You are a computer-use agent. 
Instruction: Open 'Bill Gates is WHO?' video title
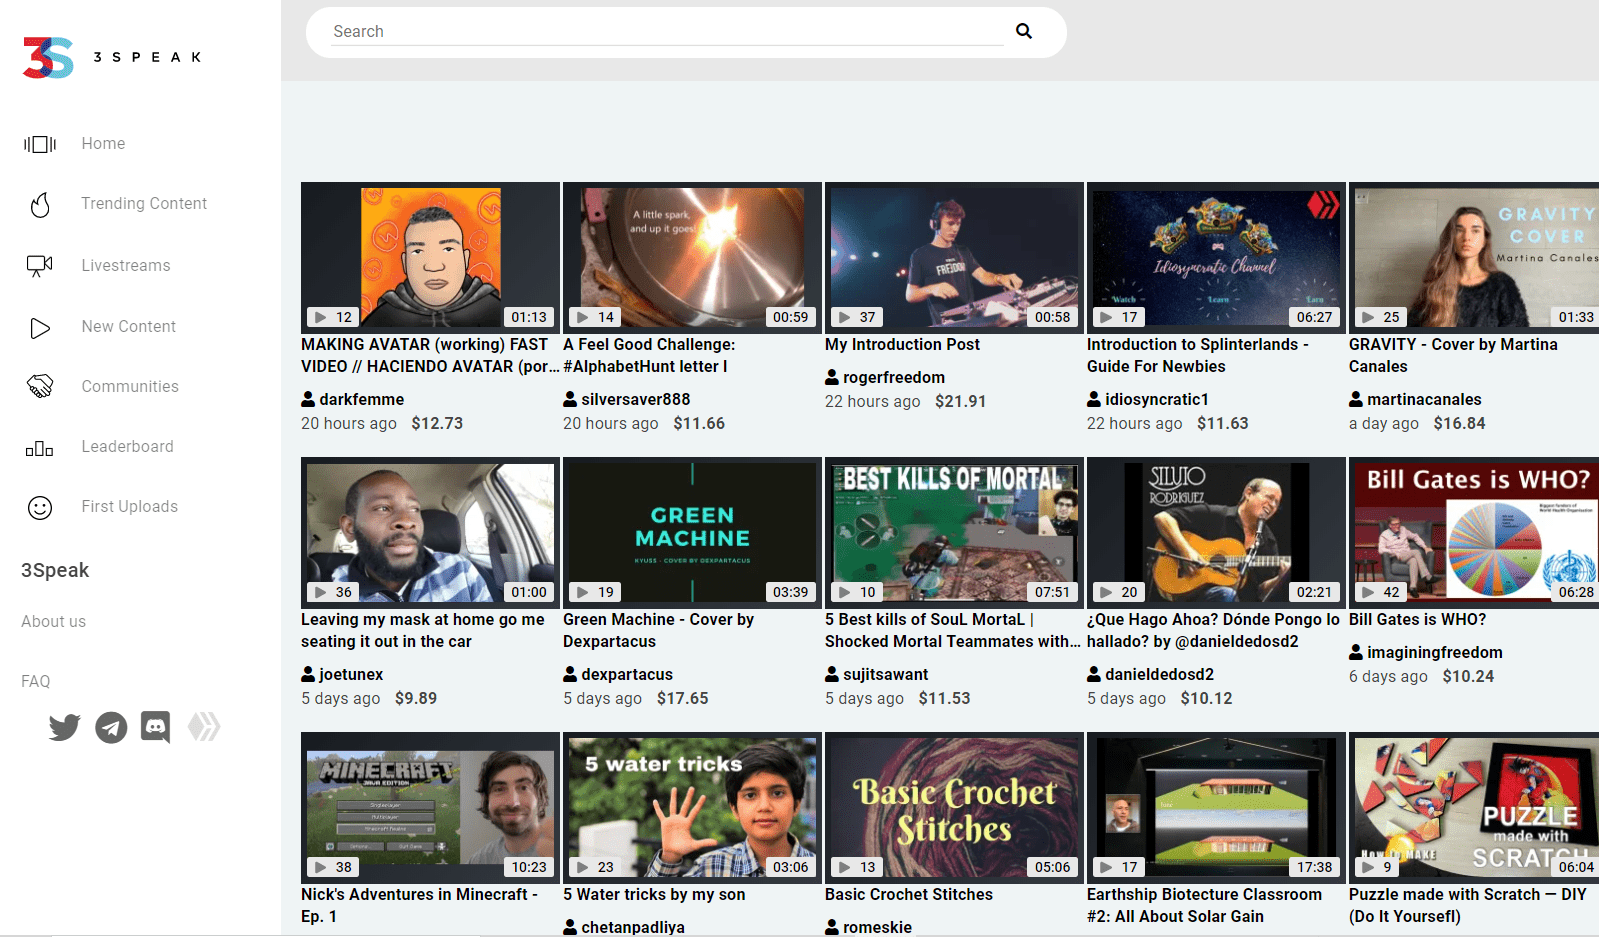(1417, 620)
